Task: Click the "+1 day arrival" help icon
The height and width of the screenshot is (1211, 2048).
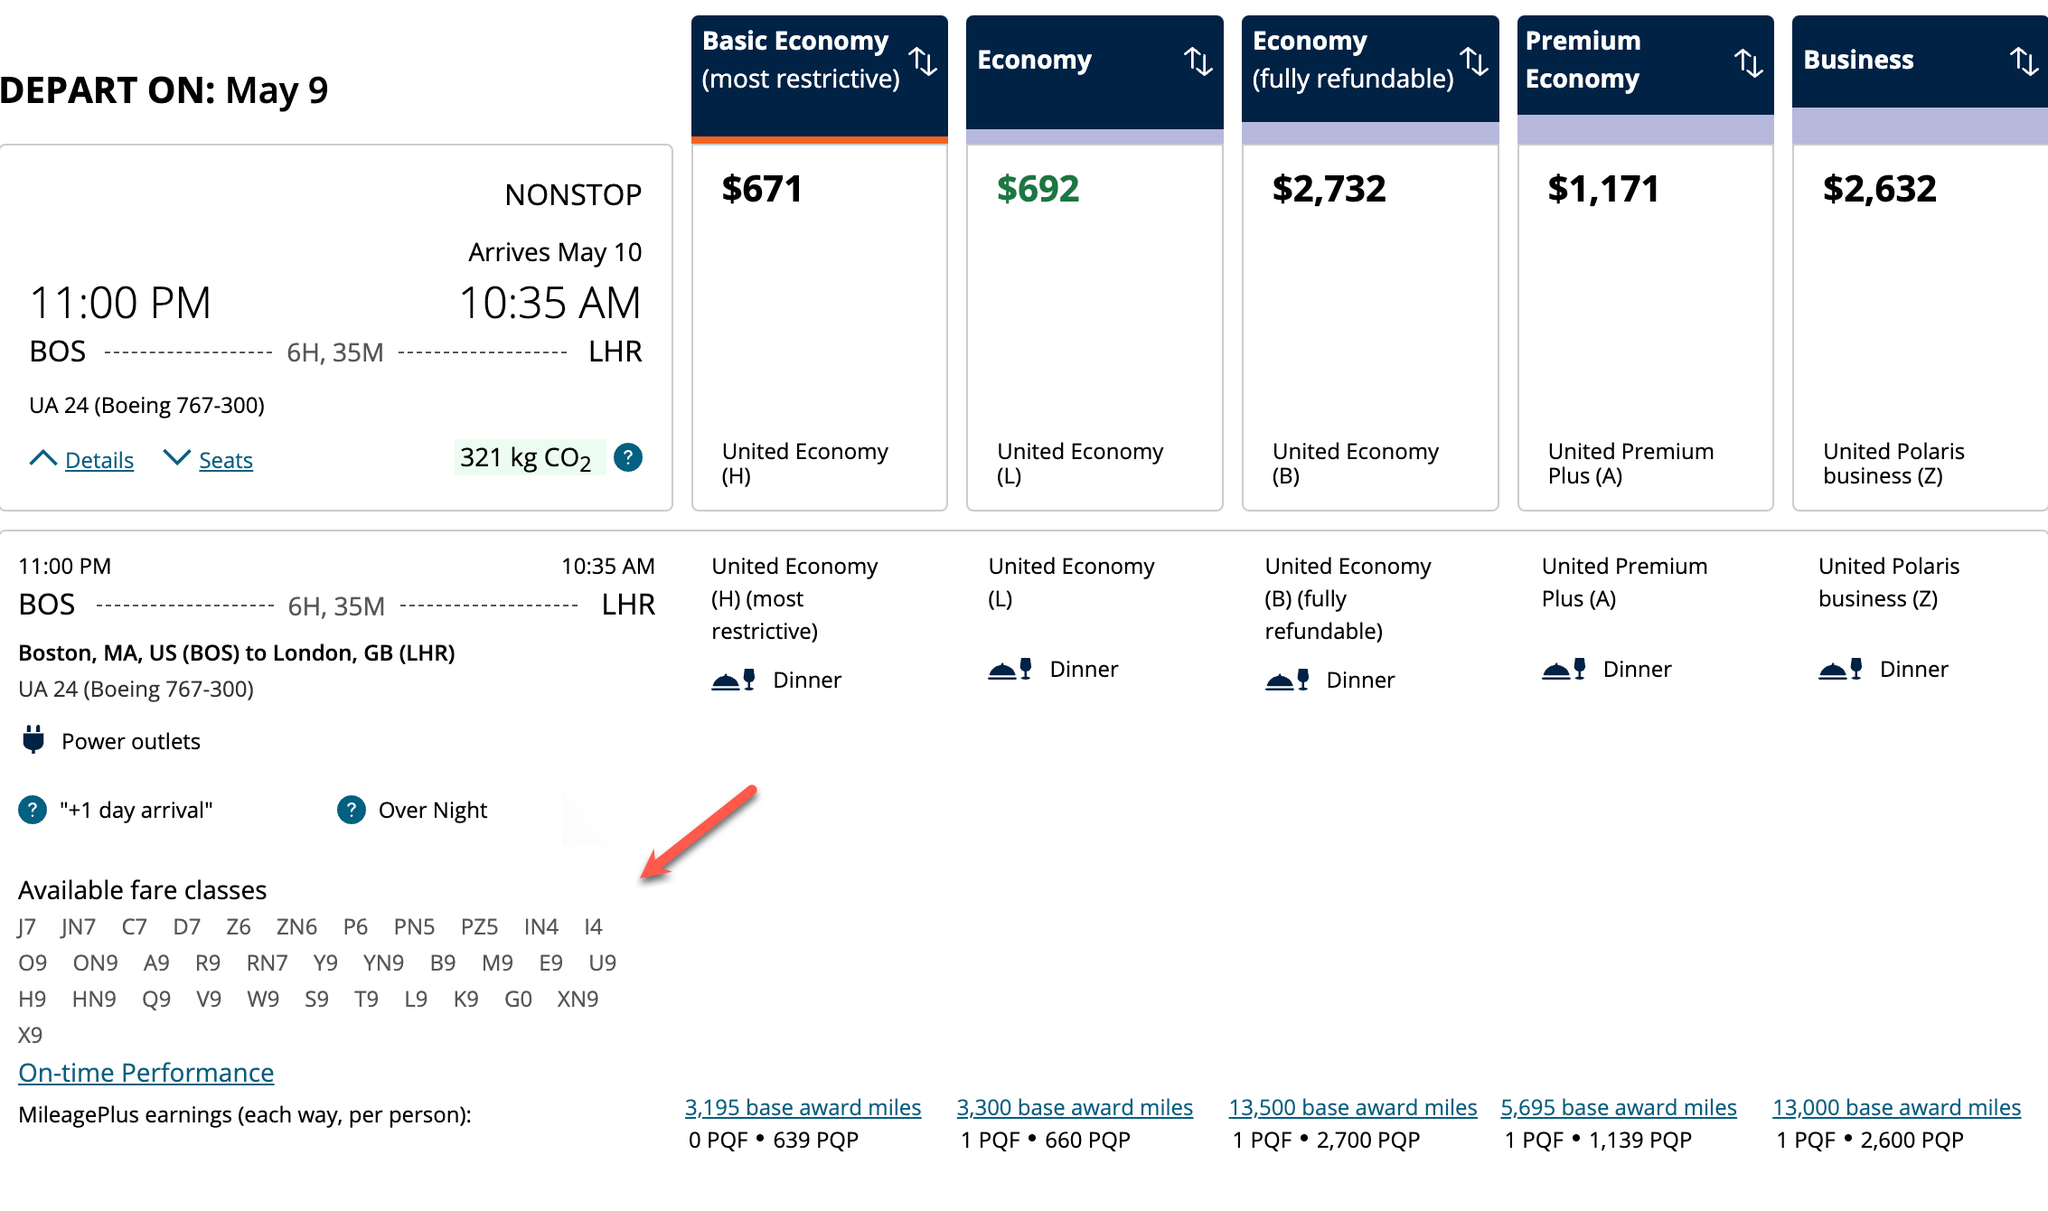Action: pos(32,810)
